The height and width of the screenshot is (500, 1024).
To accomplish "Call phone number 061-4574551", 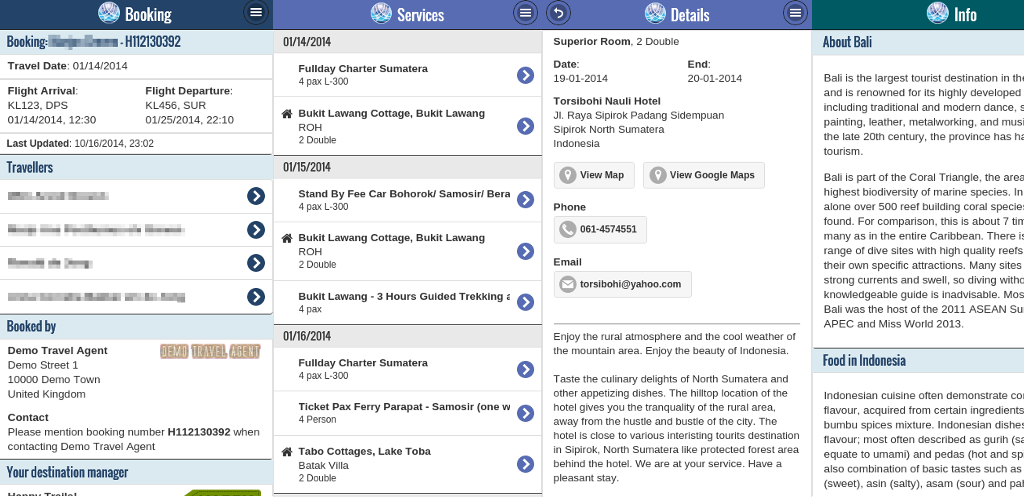I will click(x=600, y=229).
